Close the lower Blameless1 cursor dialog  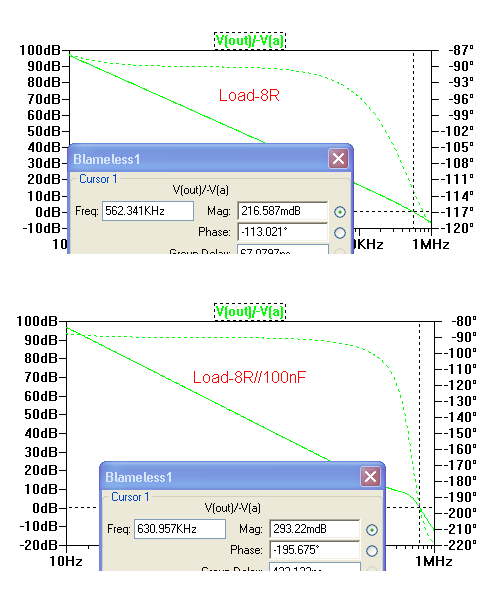[x=370, y=476]
